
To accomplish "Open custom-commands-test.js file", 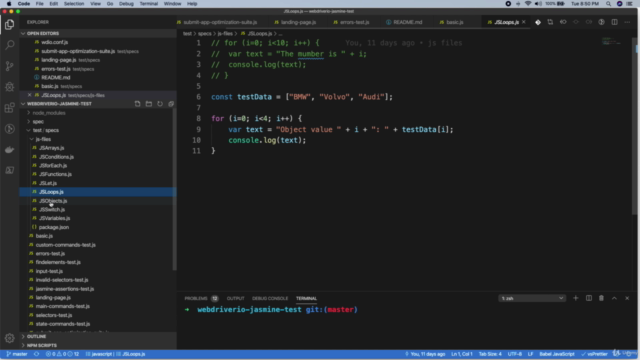I will pos(65,245).
